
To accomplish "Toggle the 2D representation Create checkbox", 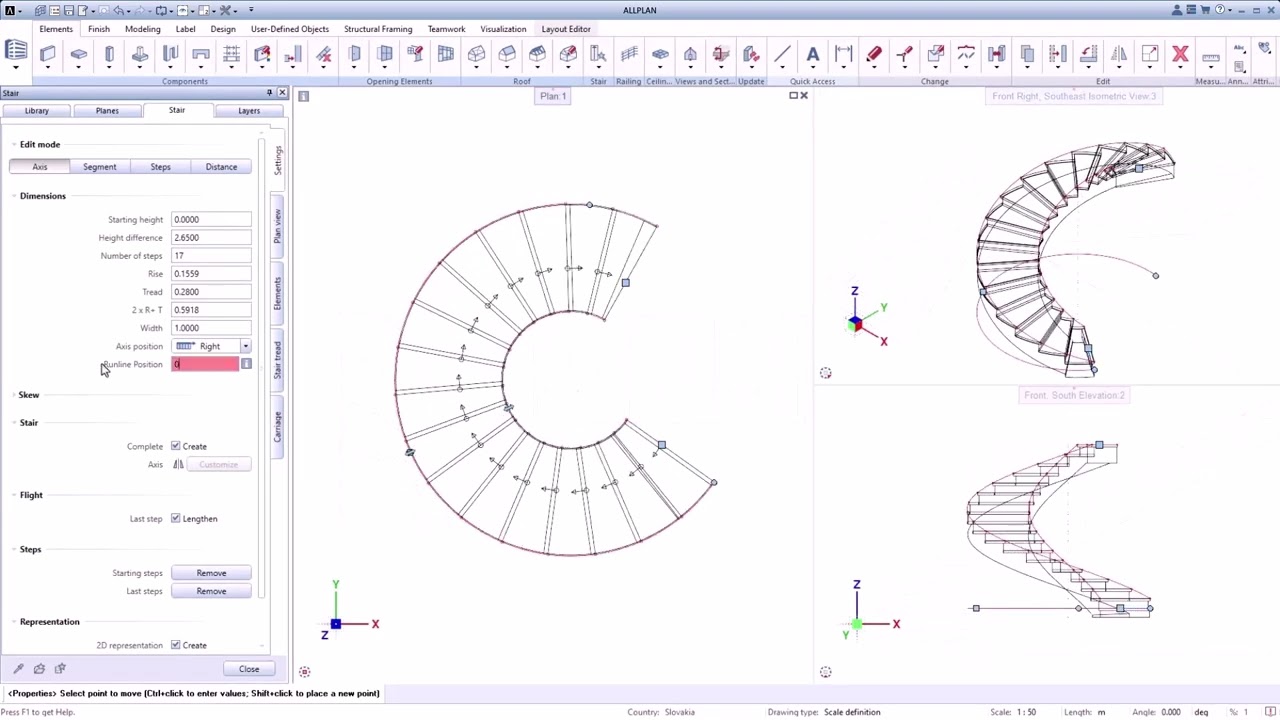I will [x=176, y=645].
